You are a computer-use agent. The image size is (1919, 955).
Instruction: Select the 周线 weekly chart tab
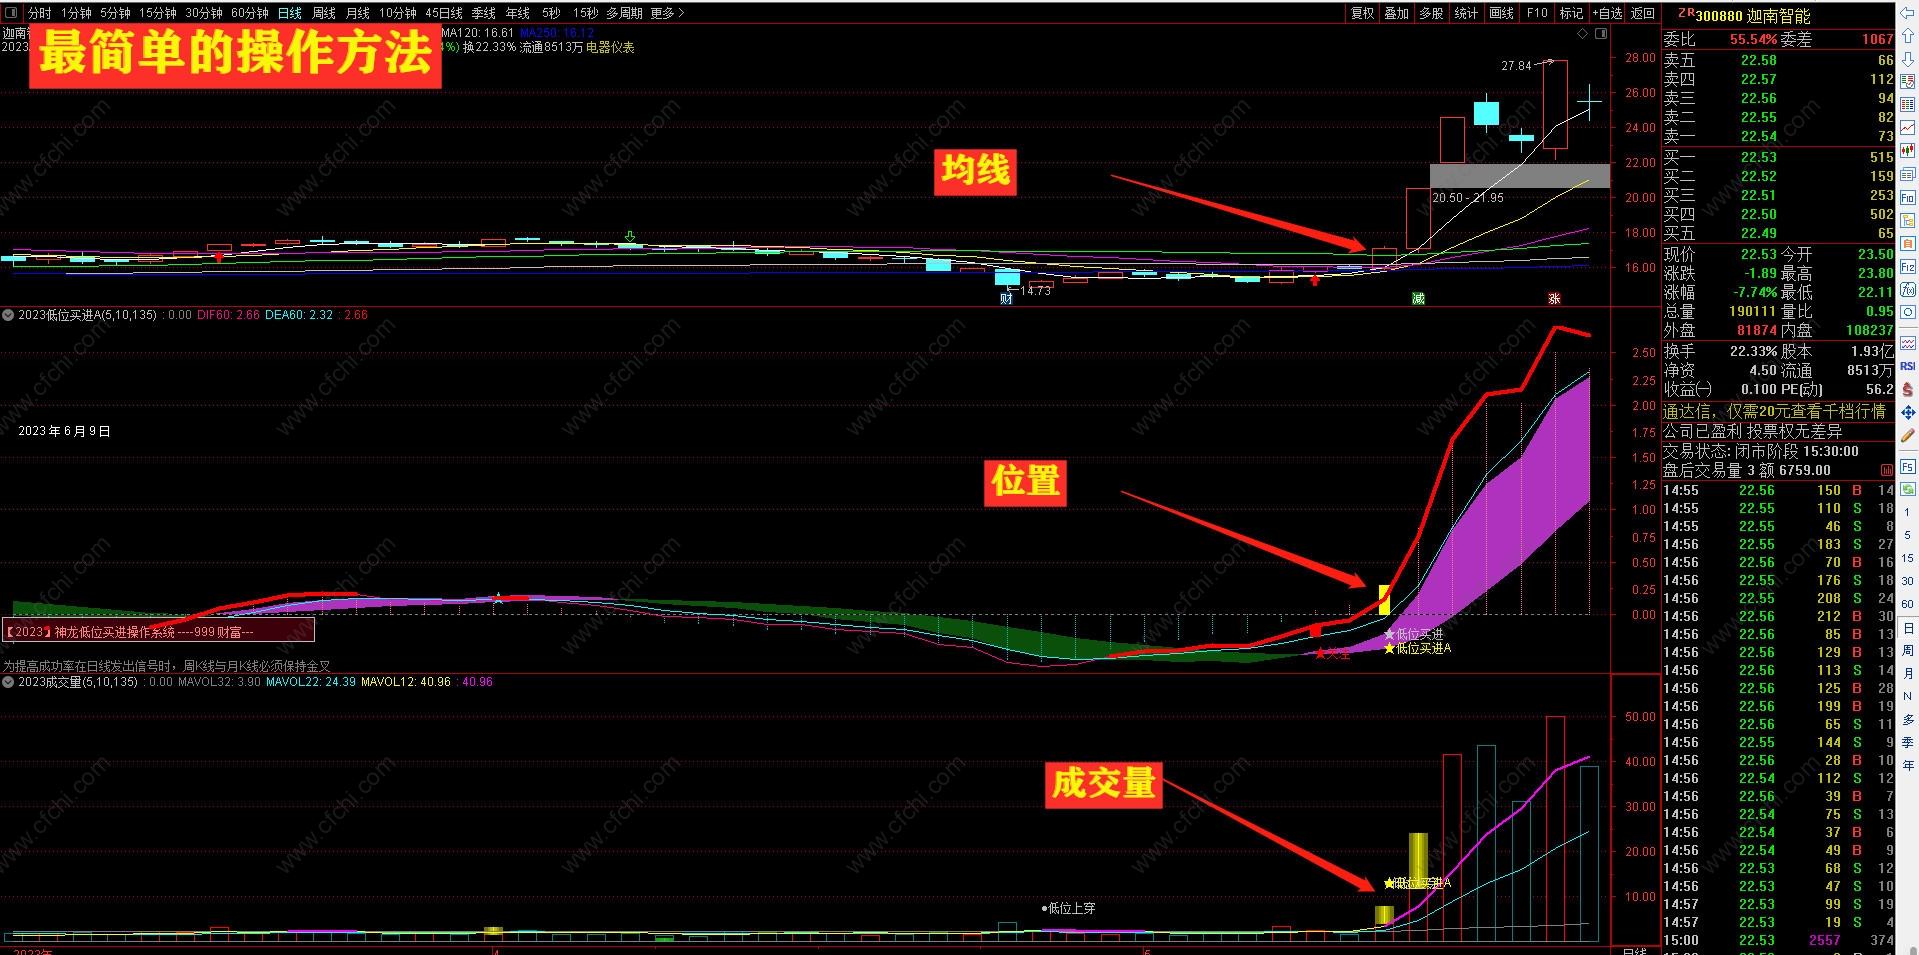point(324,13)
